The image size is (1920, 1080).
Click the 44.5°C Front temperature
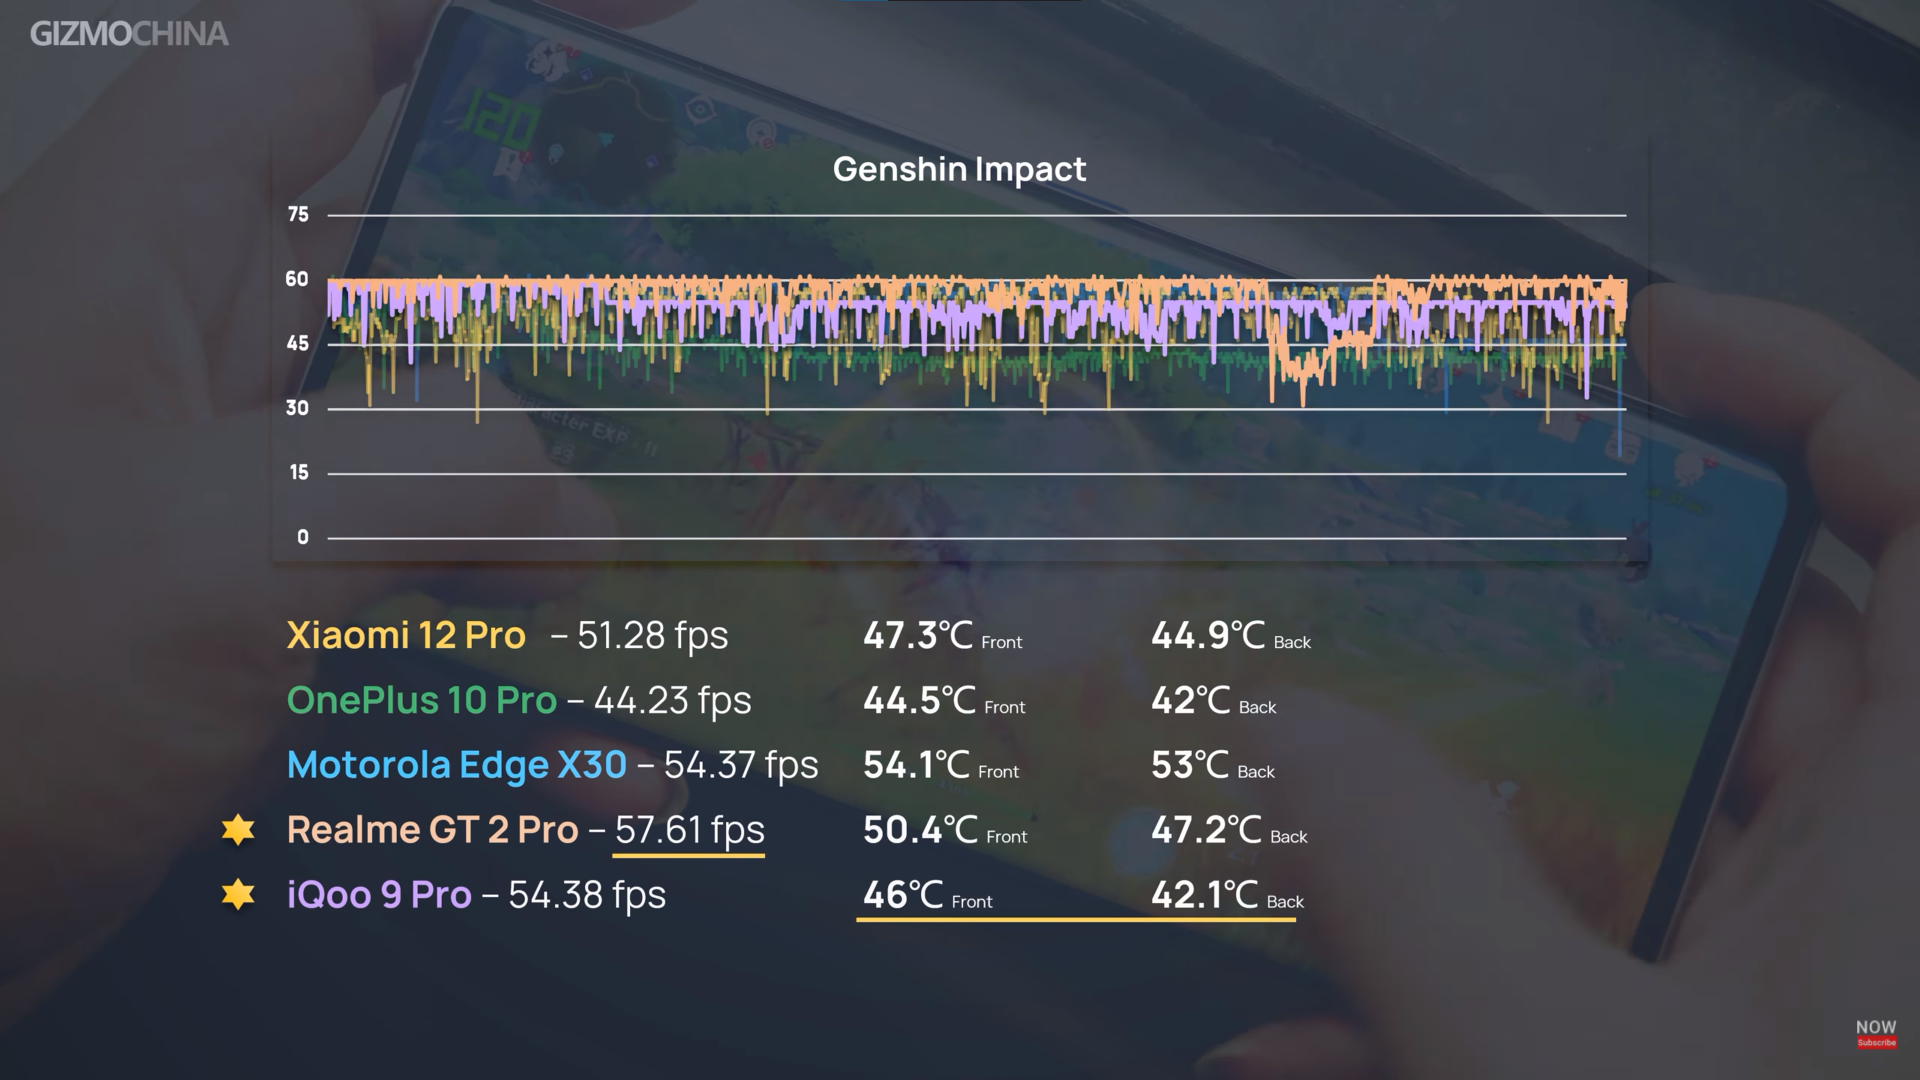click(x=944, y=701)
